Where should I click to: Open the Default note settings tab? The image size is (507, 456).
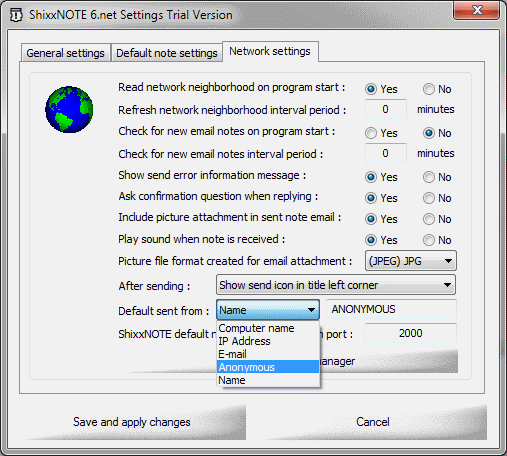167,53
